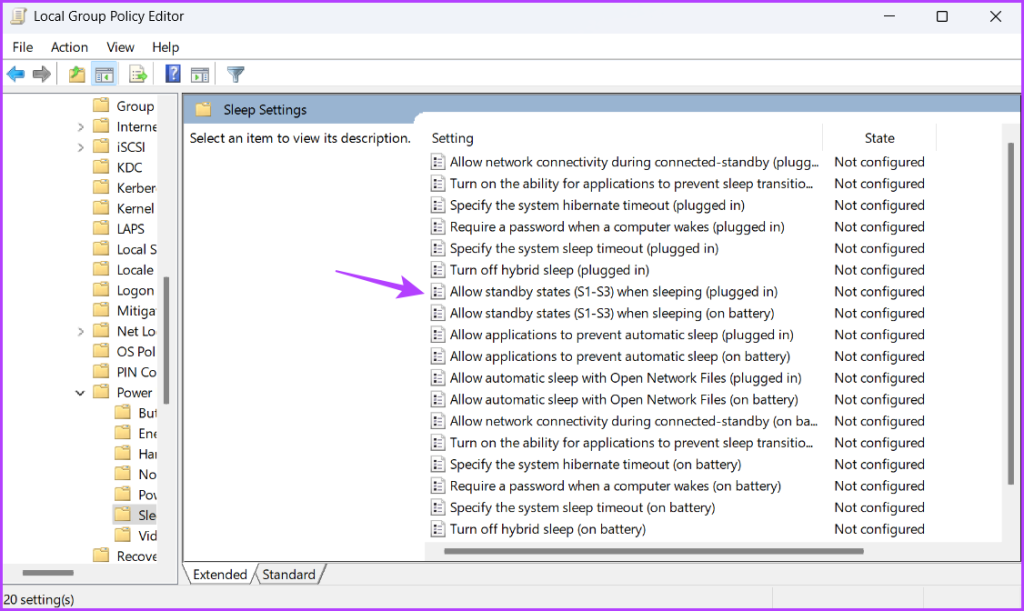Click the Filter funnel icon

click(x=235, y=74)
